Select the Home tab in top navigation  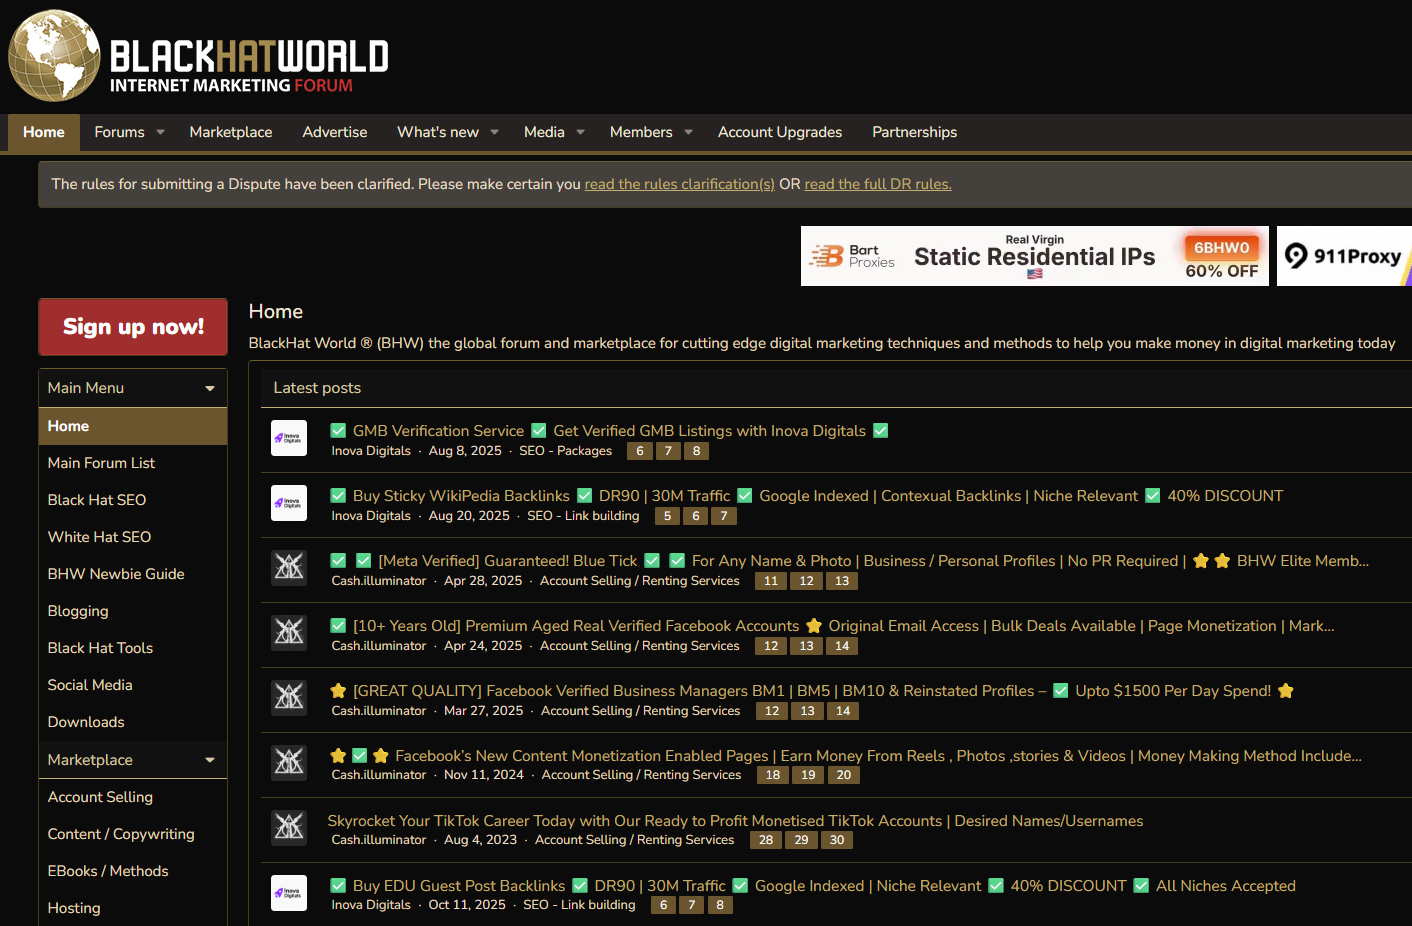44,132
